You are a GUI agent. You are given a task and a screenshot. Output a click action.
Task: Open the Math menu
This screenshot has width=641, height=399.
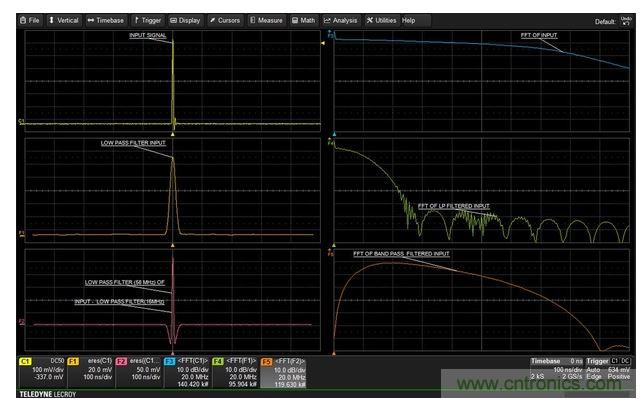(x=303, y=20)
